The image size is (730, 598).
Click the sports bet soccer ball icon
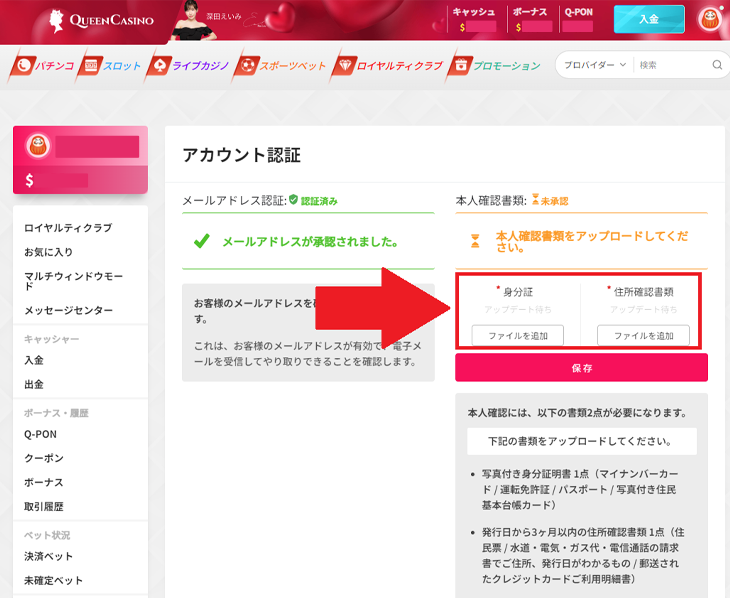pos(246,66)
